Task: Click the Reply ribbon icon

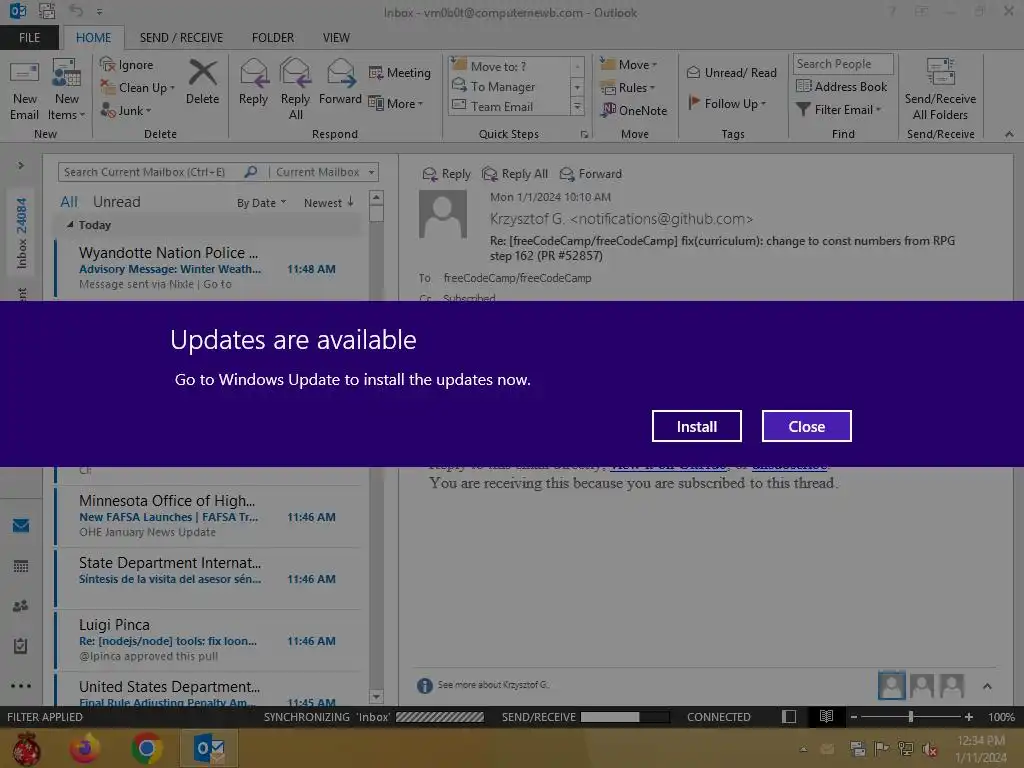Action: pos(253,82)
